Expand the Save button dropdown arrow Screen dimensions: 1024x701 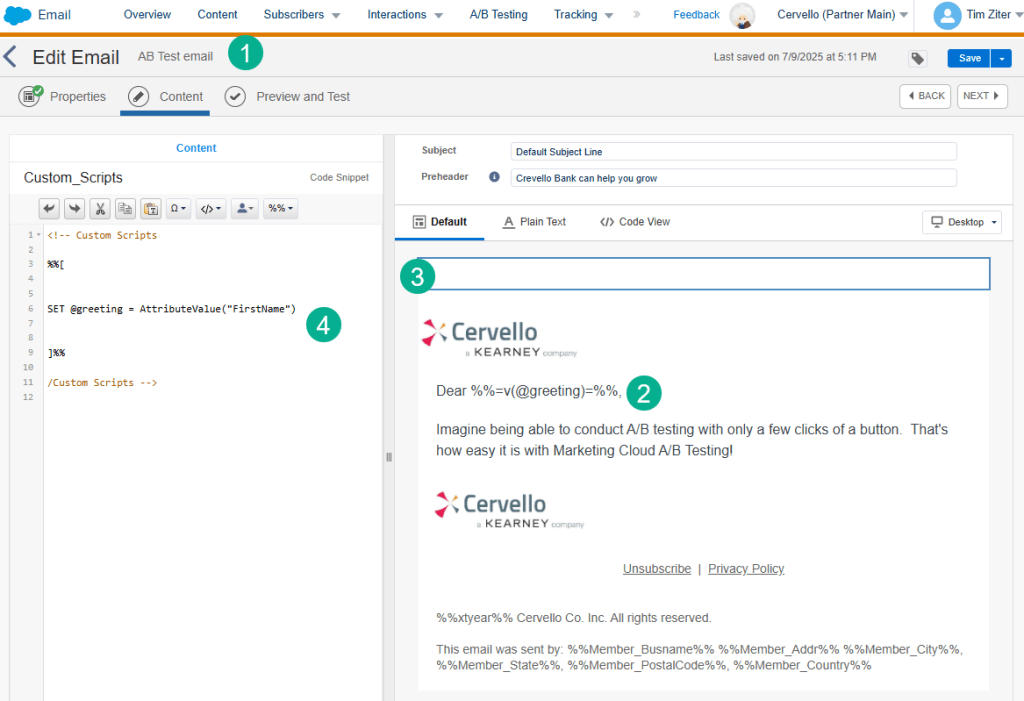pos(1002,58)
